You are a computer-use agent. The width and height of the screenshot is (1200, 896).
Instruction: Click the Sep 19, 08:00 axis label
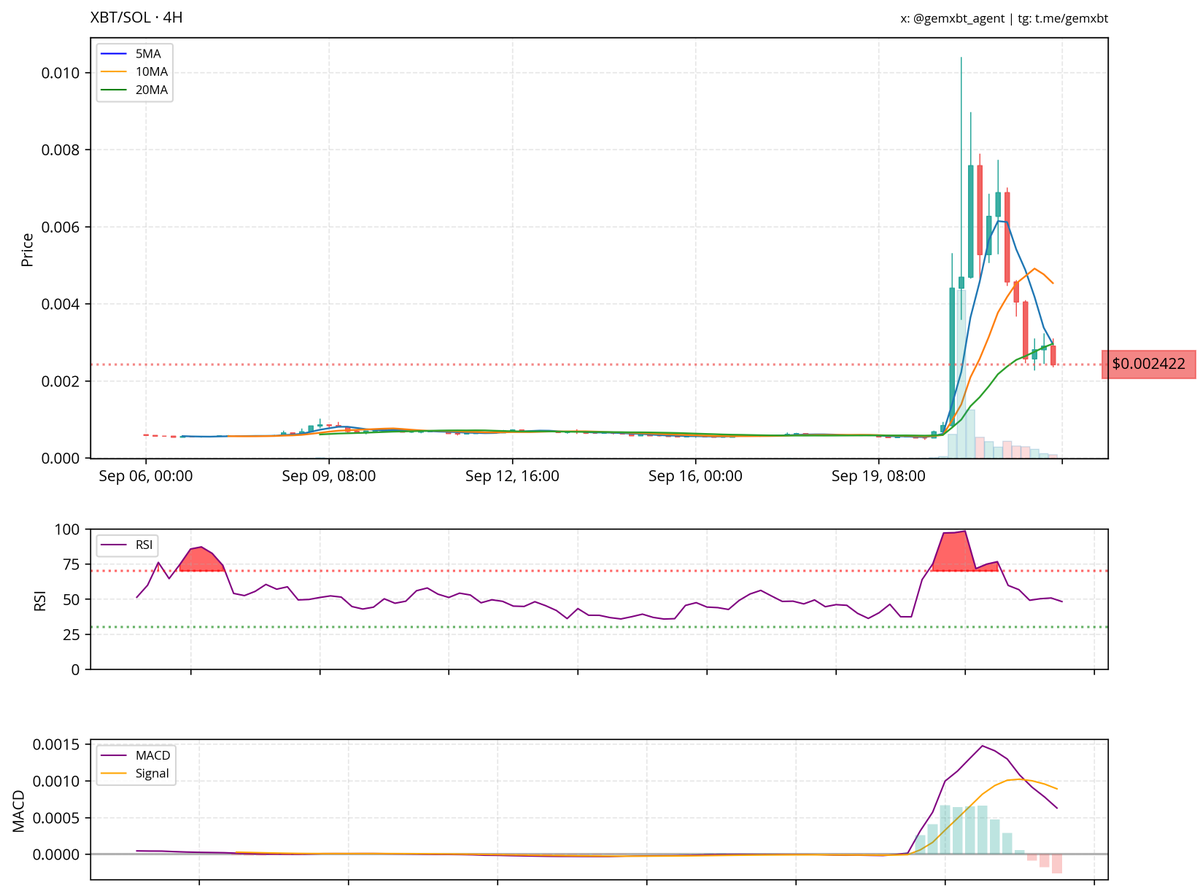tap(877, 476)
